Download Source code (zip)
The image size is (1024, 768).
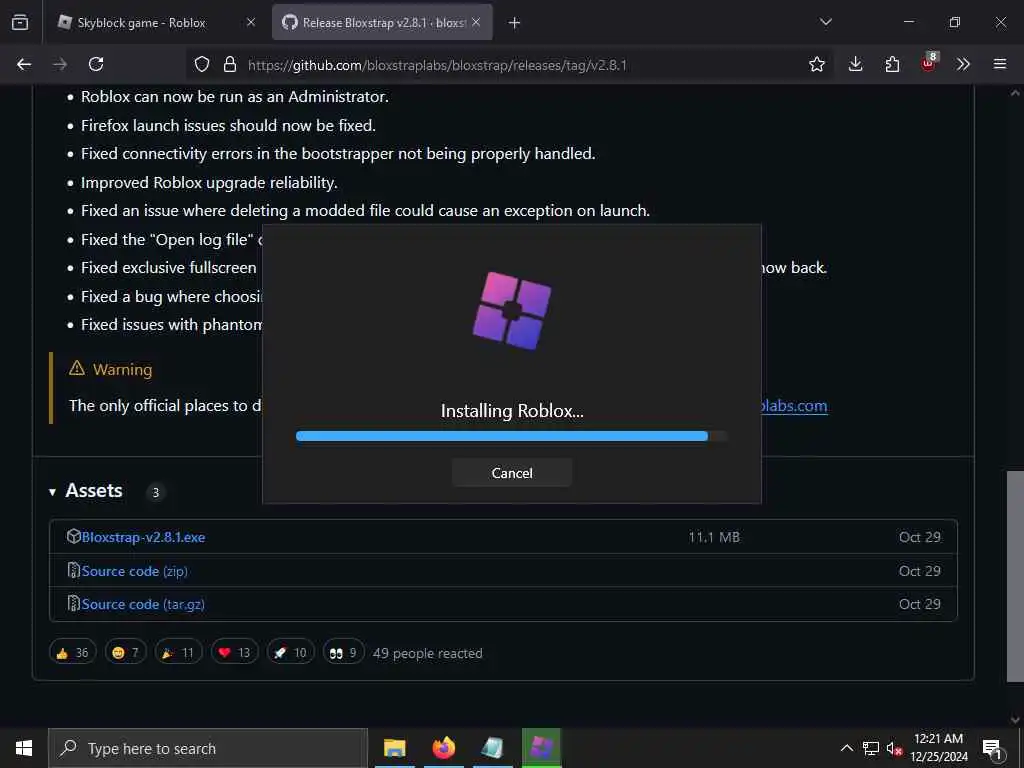[134, 571]
